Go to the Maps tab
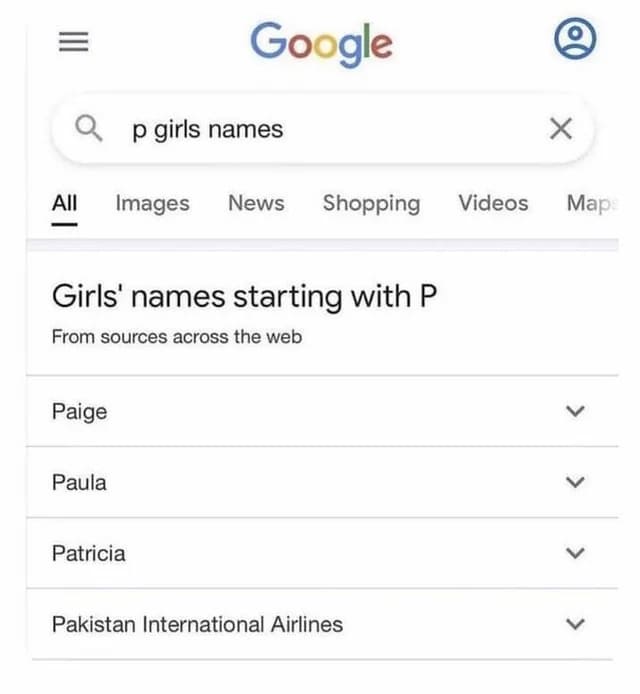Image resolution: width=640 pixels, height=694 pixels. [x=592, y=204]
